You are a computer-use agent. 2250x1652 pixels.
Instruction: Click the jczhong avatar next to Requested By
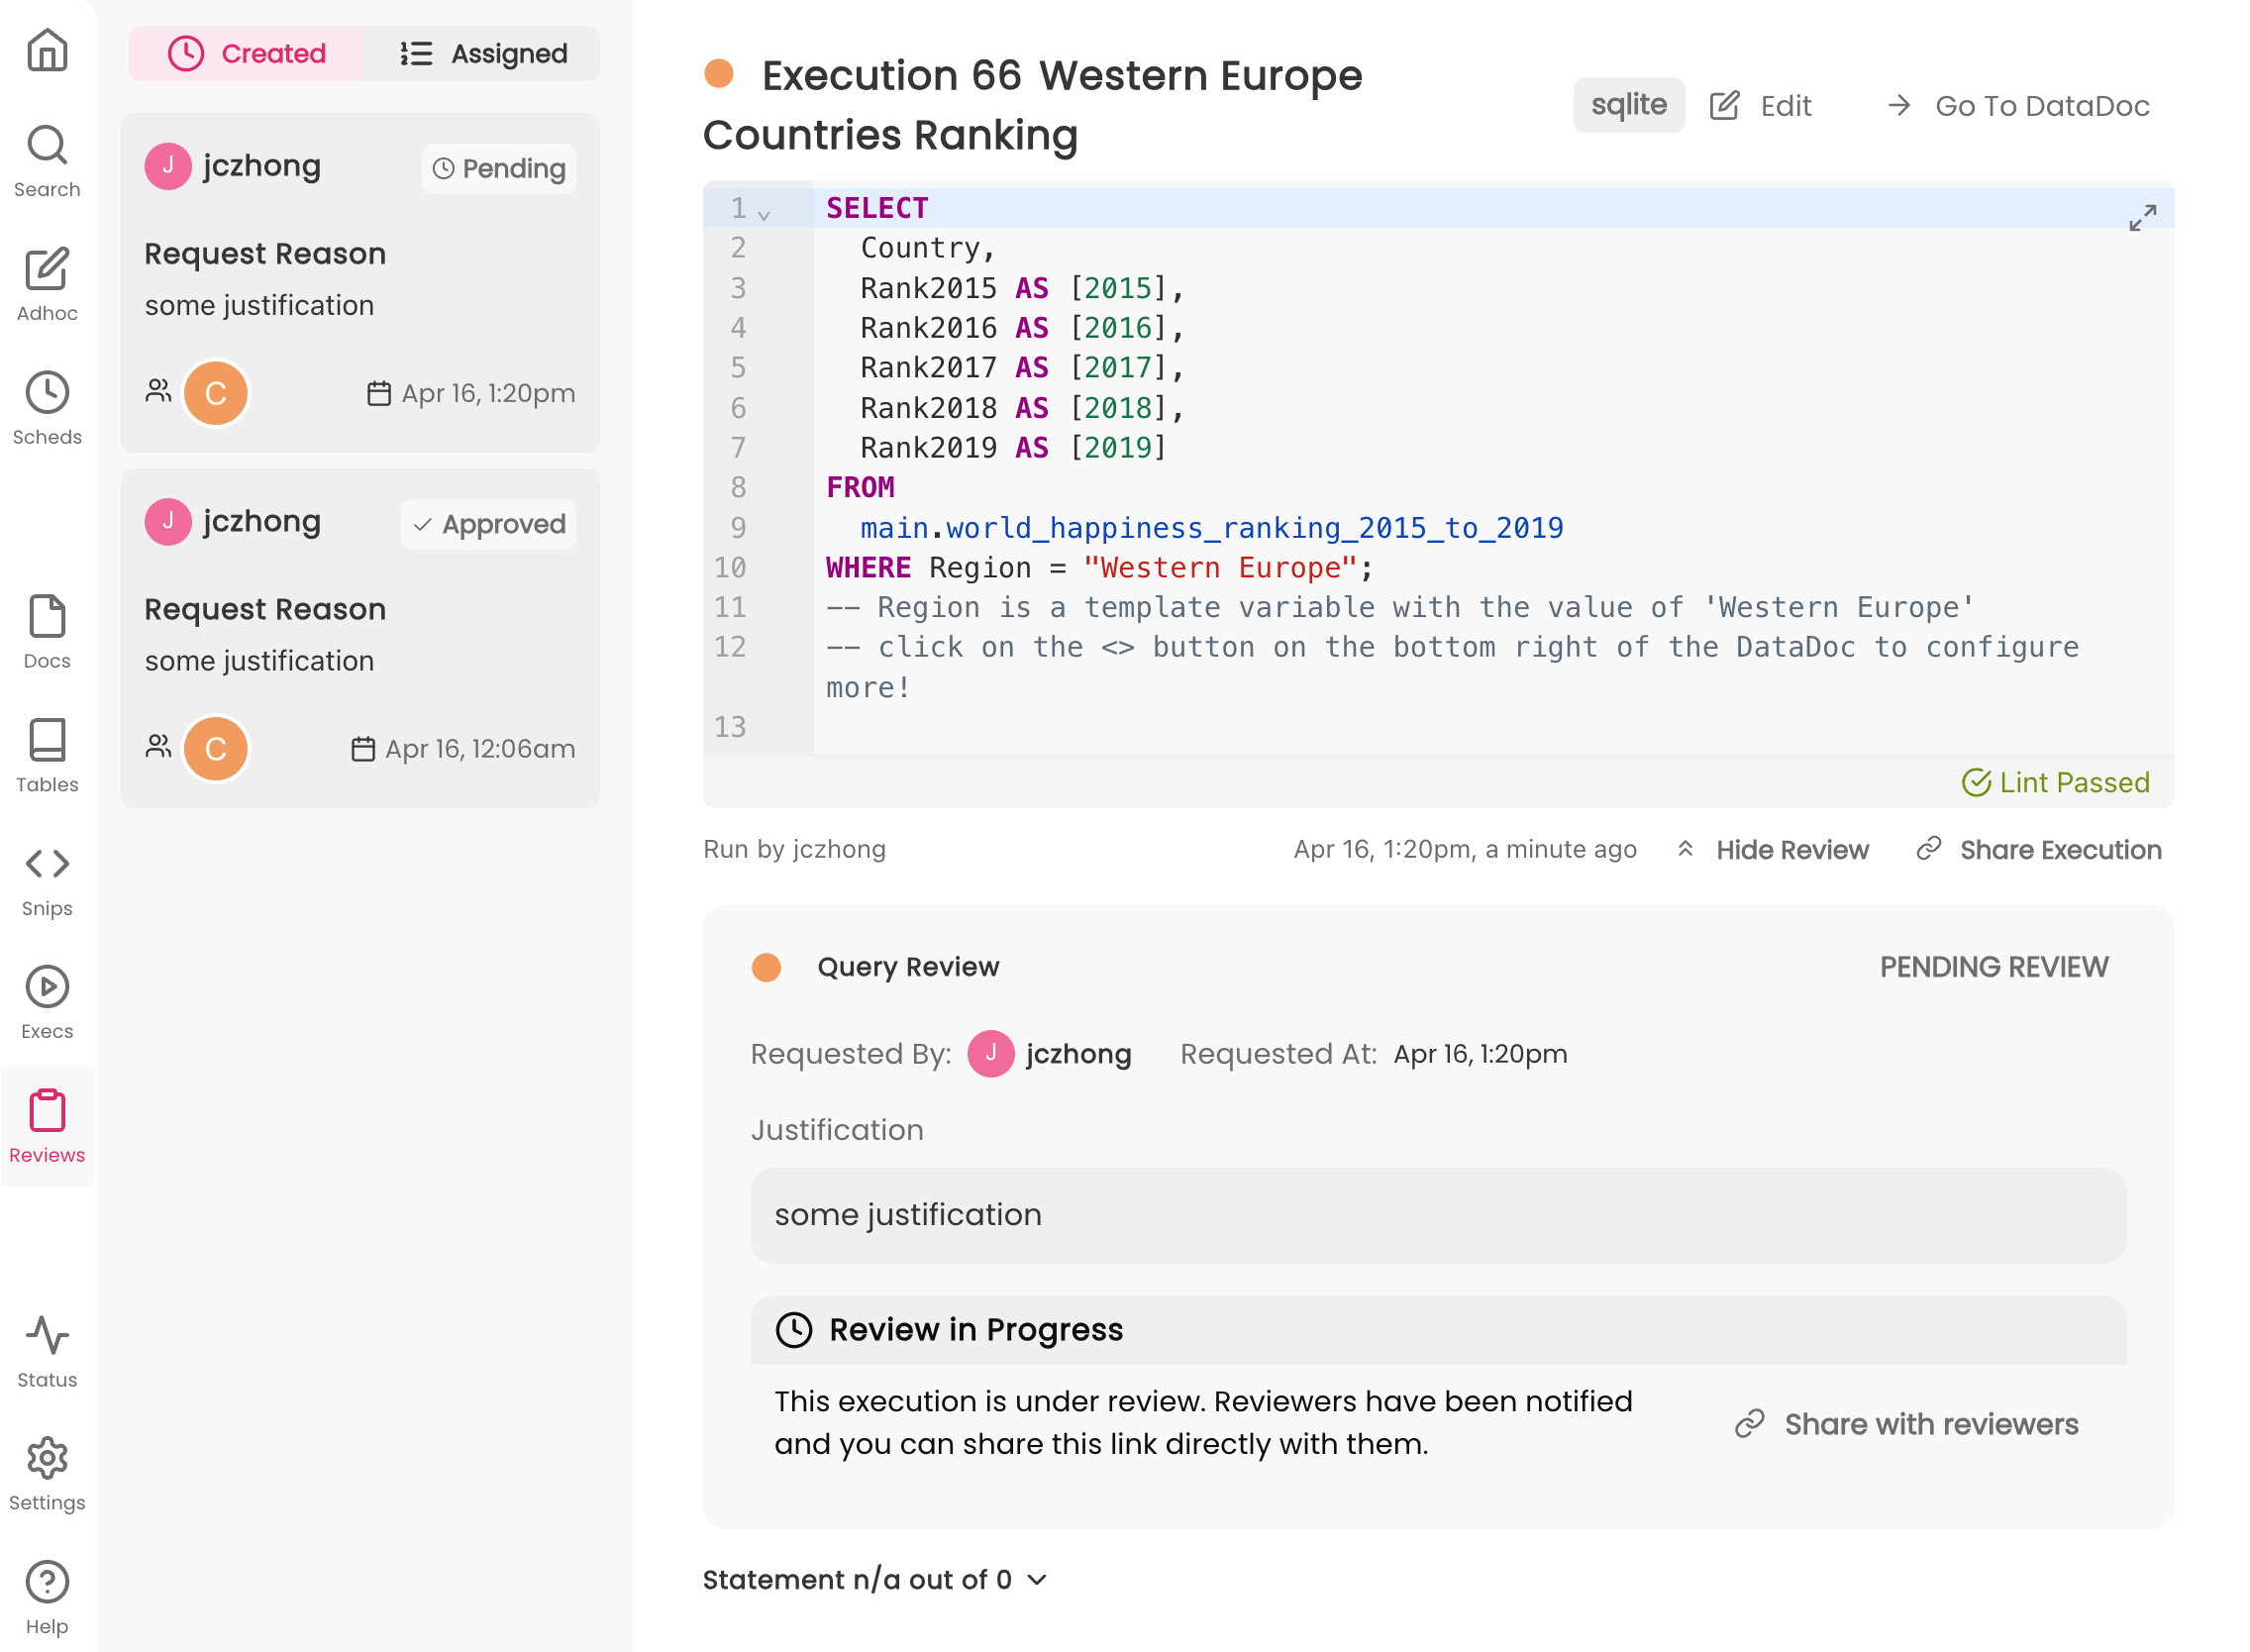991,1054
